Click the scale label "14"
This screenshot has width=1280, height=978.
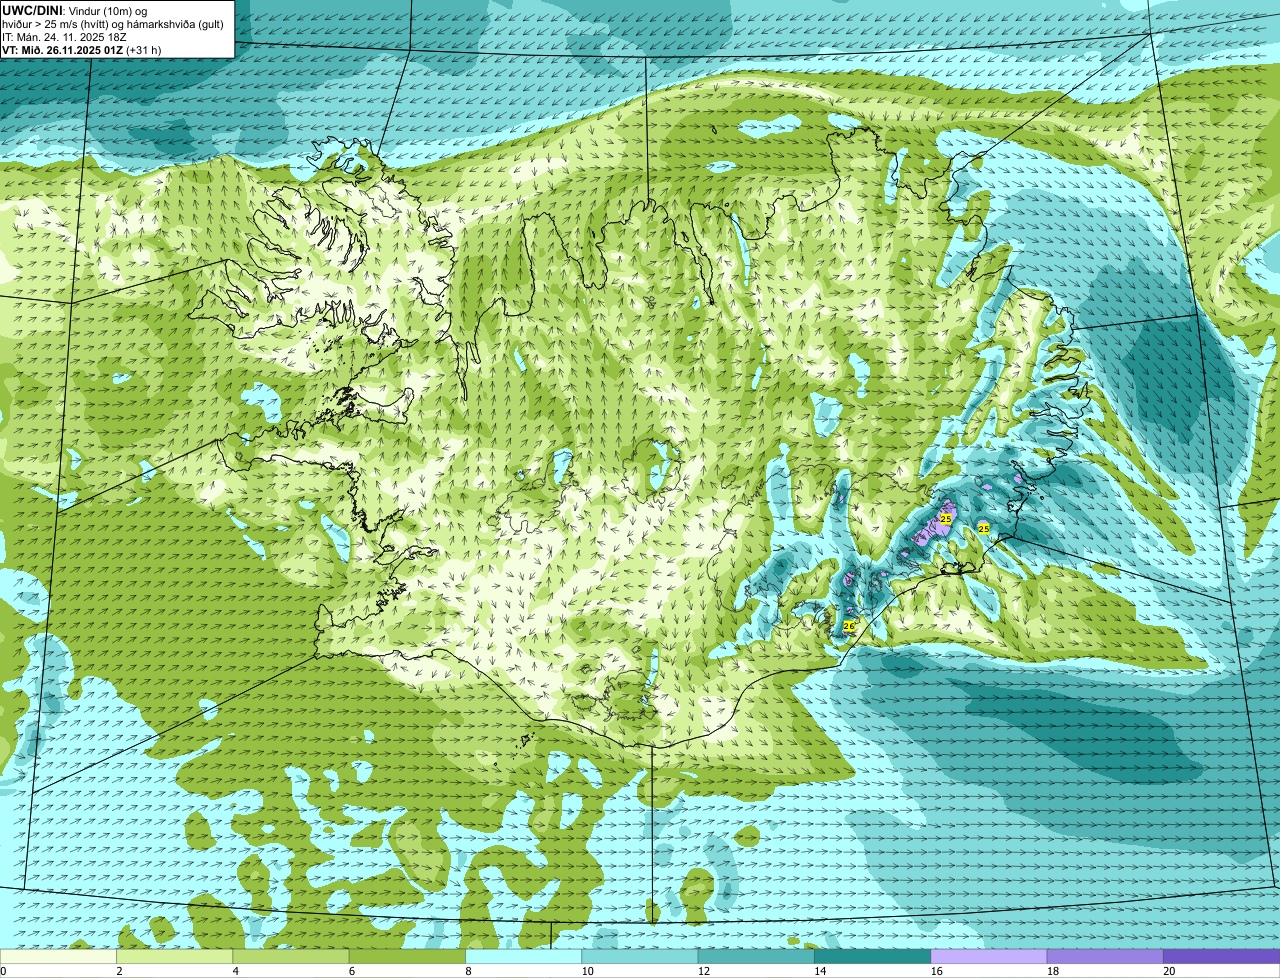tap(820, 971)
